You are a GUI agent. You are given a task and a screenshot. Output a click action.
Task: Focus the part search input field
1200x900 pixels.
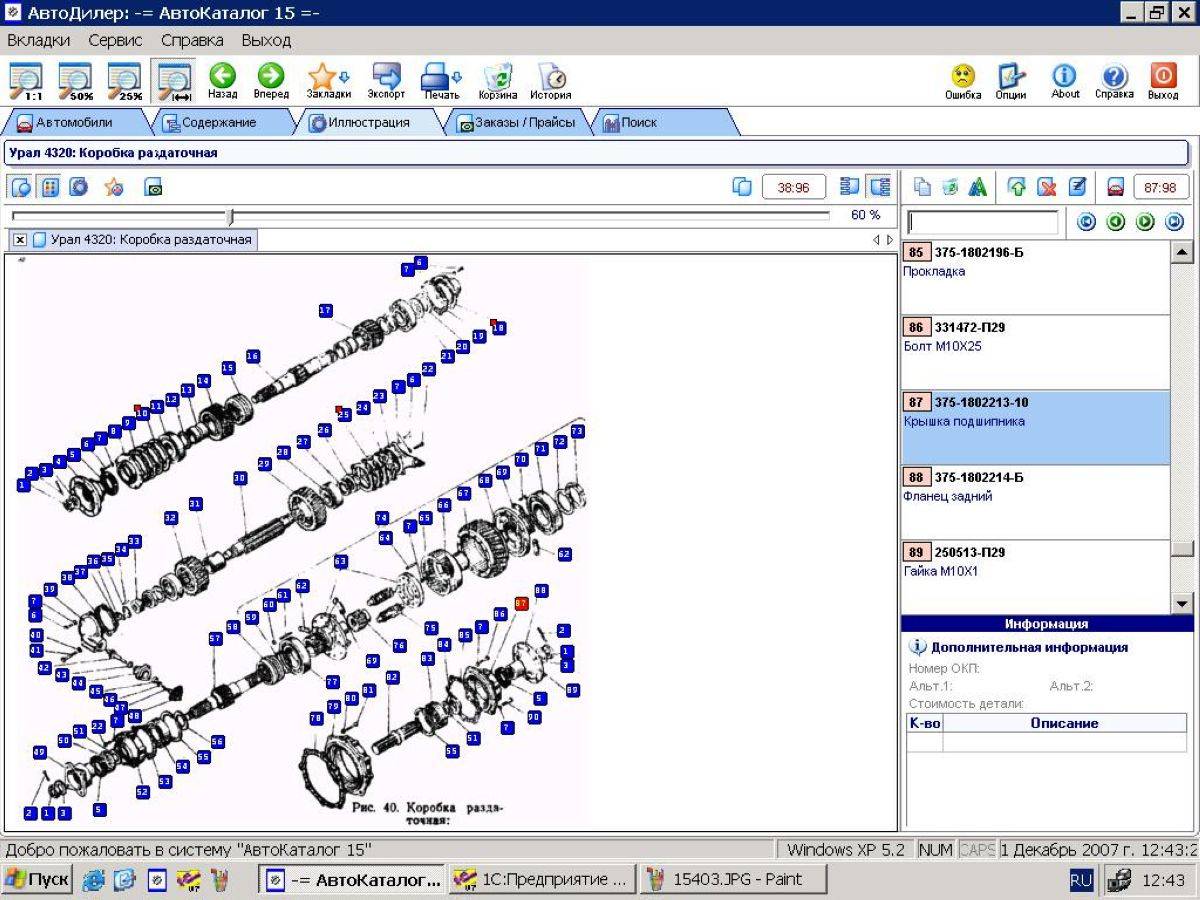[982, 222]
